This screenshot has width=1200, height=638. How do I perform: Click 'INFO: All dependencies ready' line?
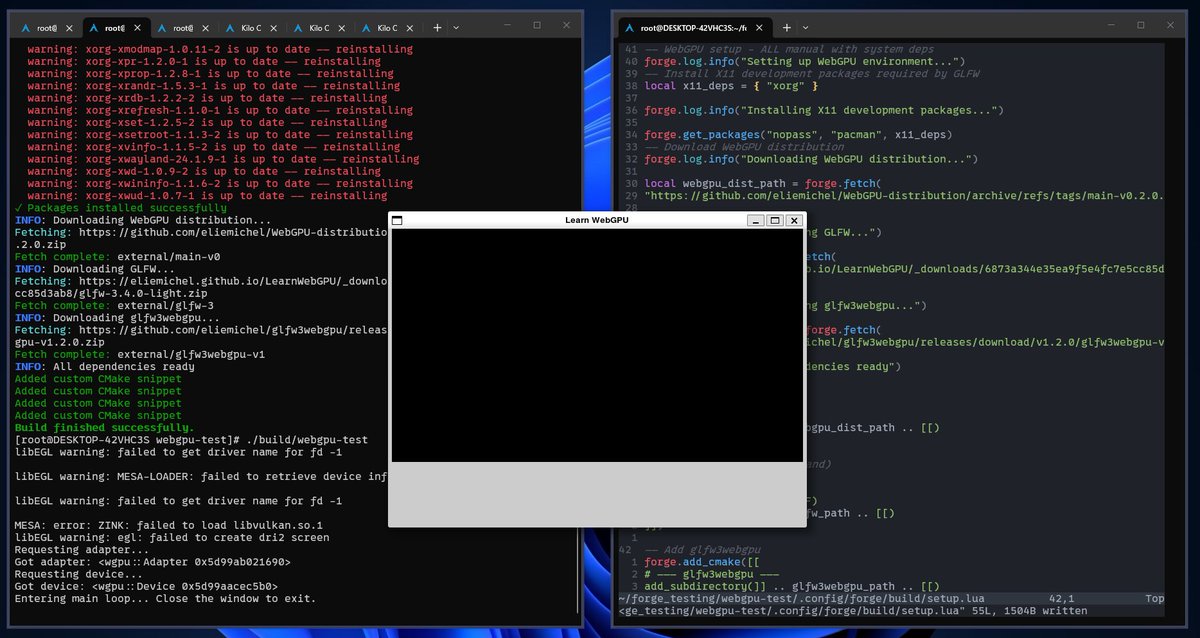point(105,367)
